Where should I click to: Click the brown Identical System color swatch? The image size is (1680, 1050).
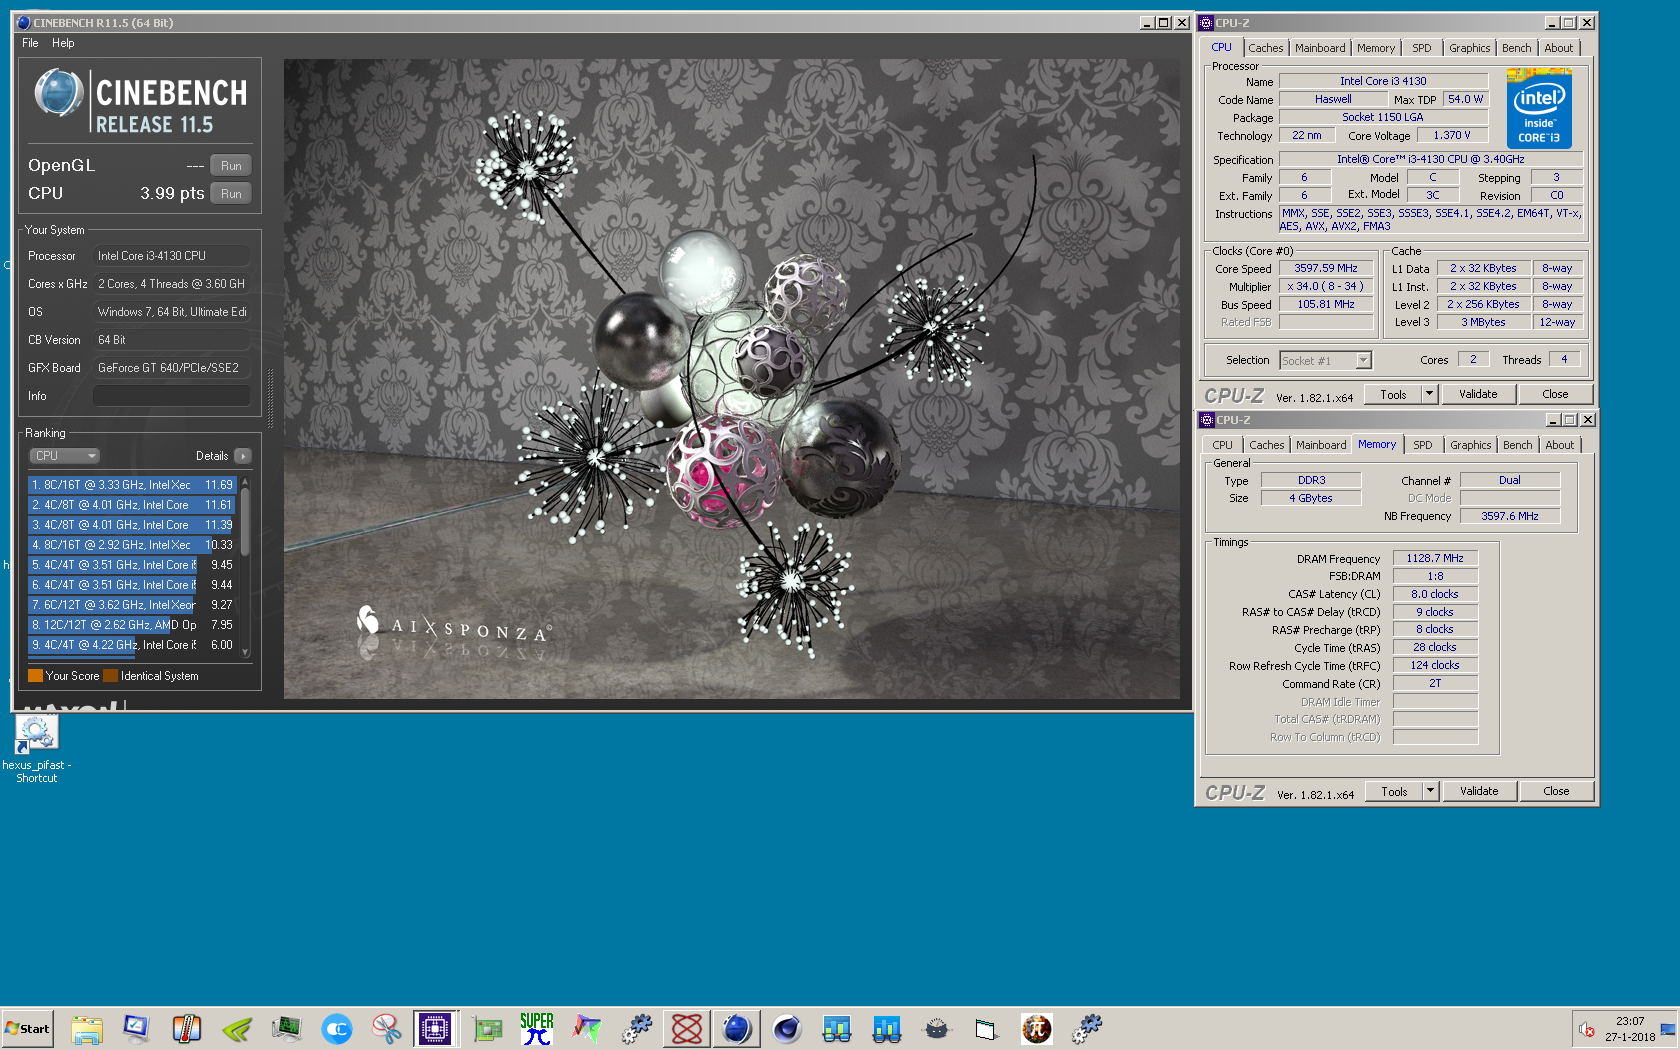coord(110,676)
